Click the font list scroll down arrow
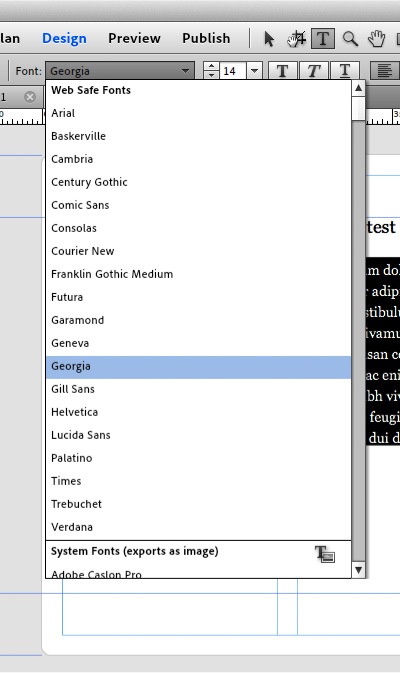 (358, 570)
